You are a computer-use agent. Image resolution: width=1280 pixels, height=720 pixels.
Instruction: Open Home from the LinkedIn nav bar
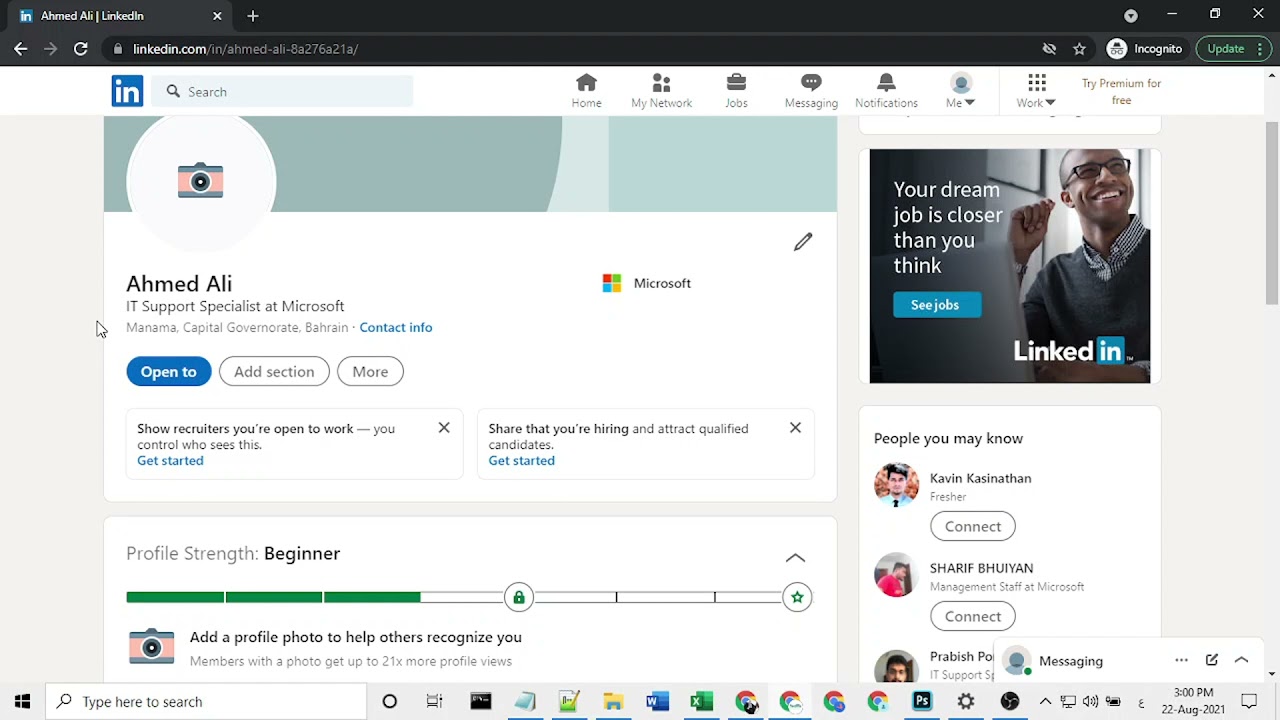[x=586, y=91]
